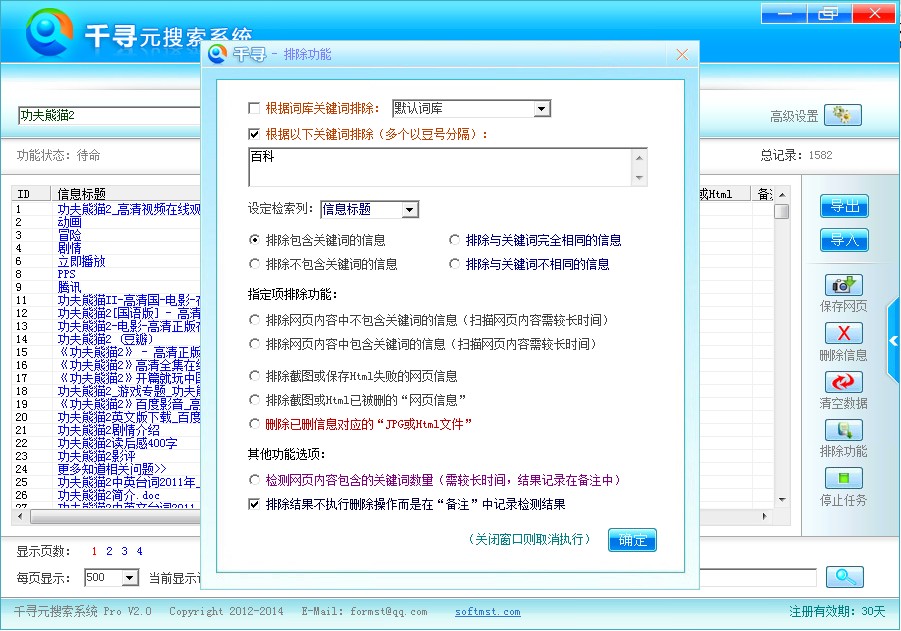Open the 每页显示 500 dropdown
This screenshot has width=901, height=631.
130,578
